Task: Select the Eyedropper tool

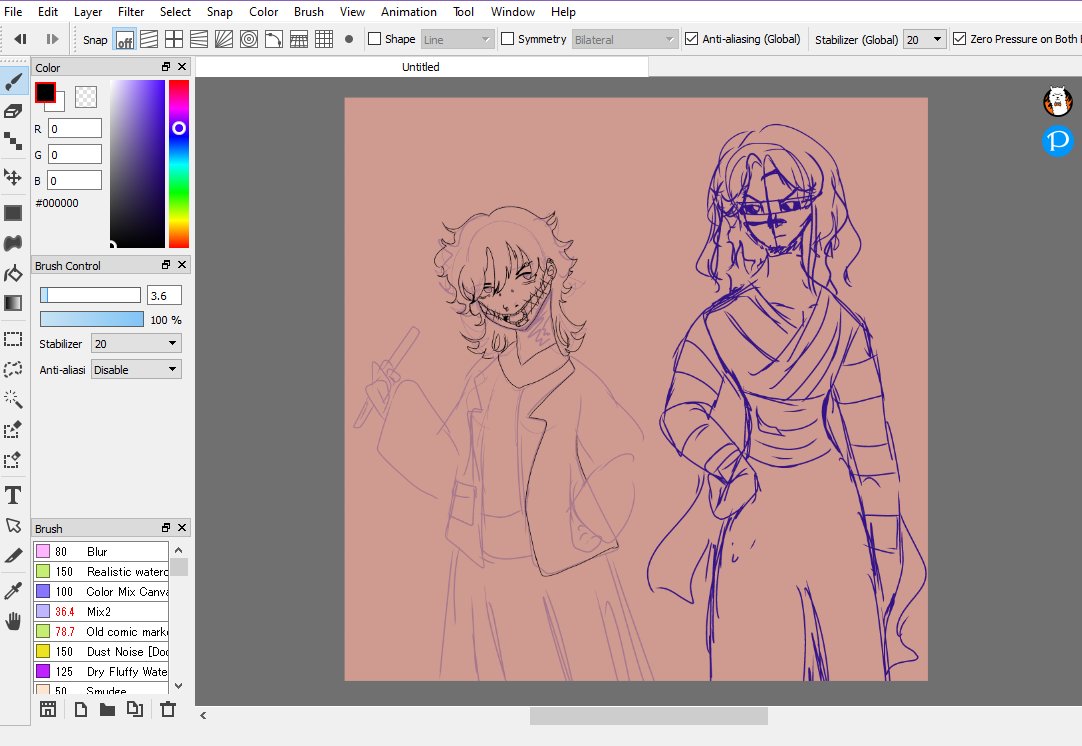Action: pyautogui.click(x=13, y=591)
